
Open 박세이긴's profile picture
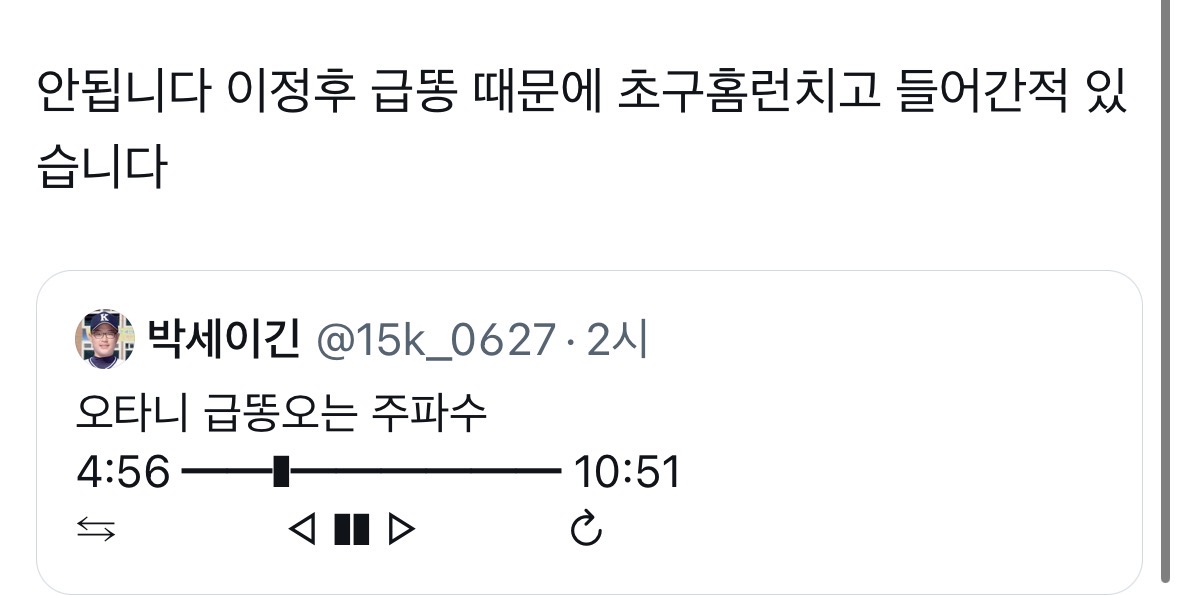pos(105,338)
